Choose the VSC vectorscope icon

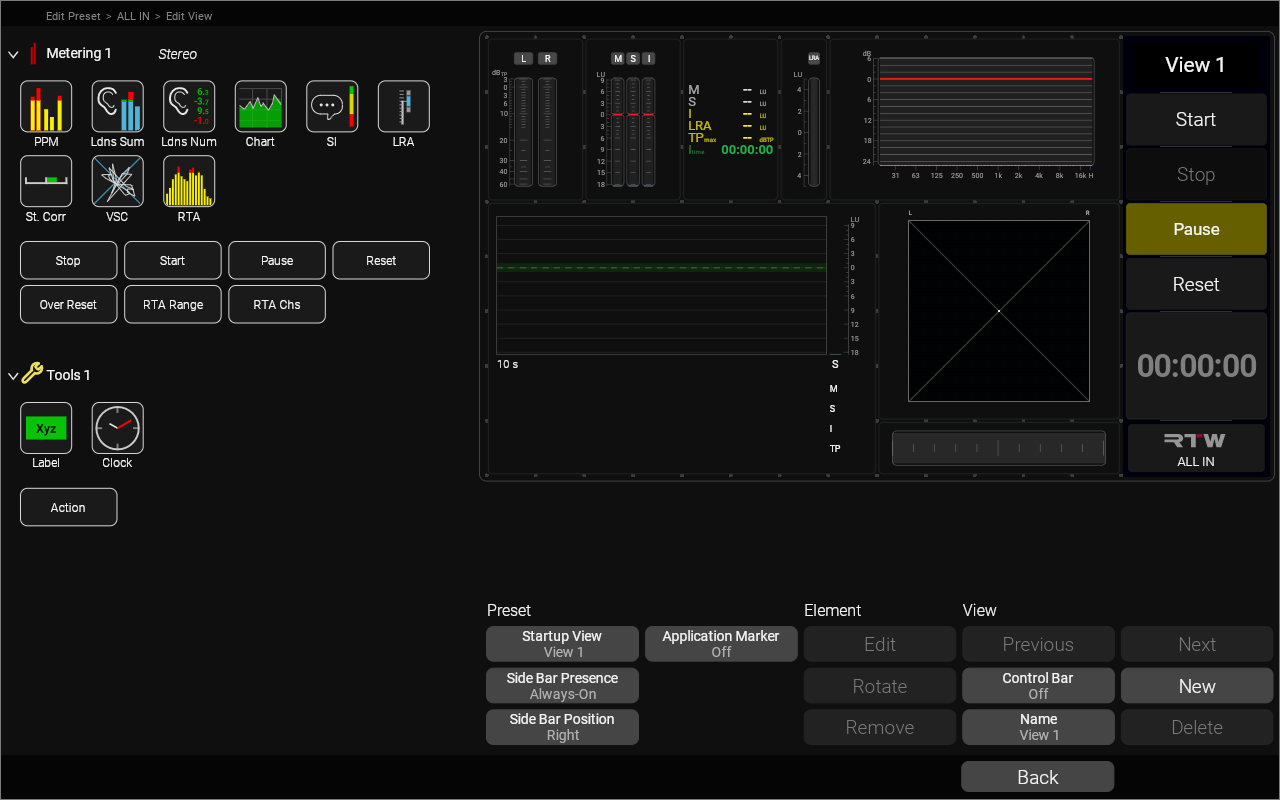click(x=117, y=182)
